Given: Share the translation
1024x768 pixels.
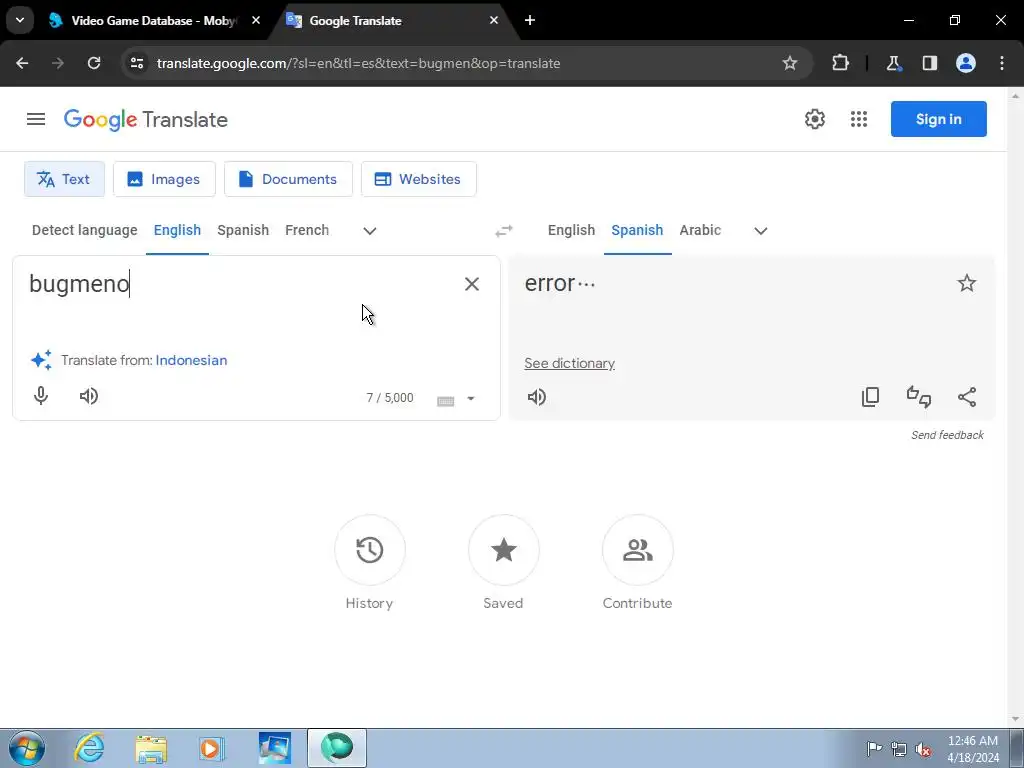Looking at the screenshot, I should (x=967, y=397).
